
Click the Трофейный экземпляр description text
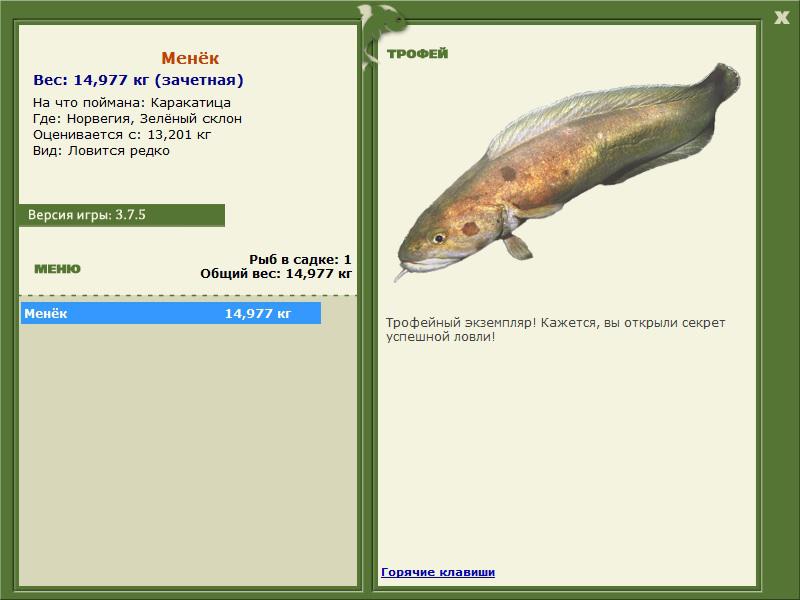coord(555,330)
